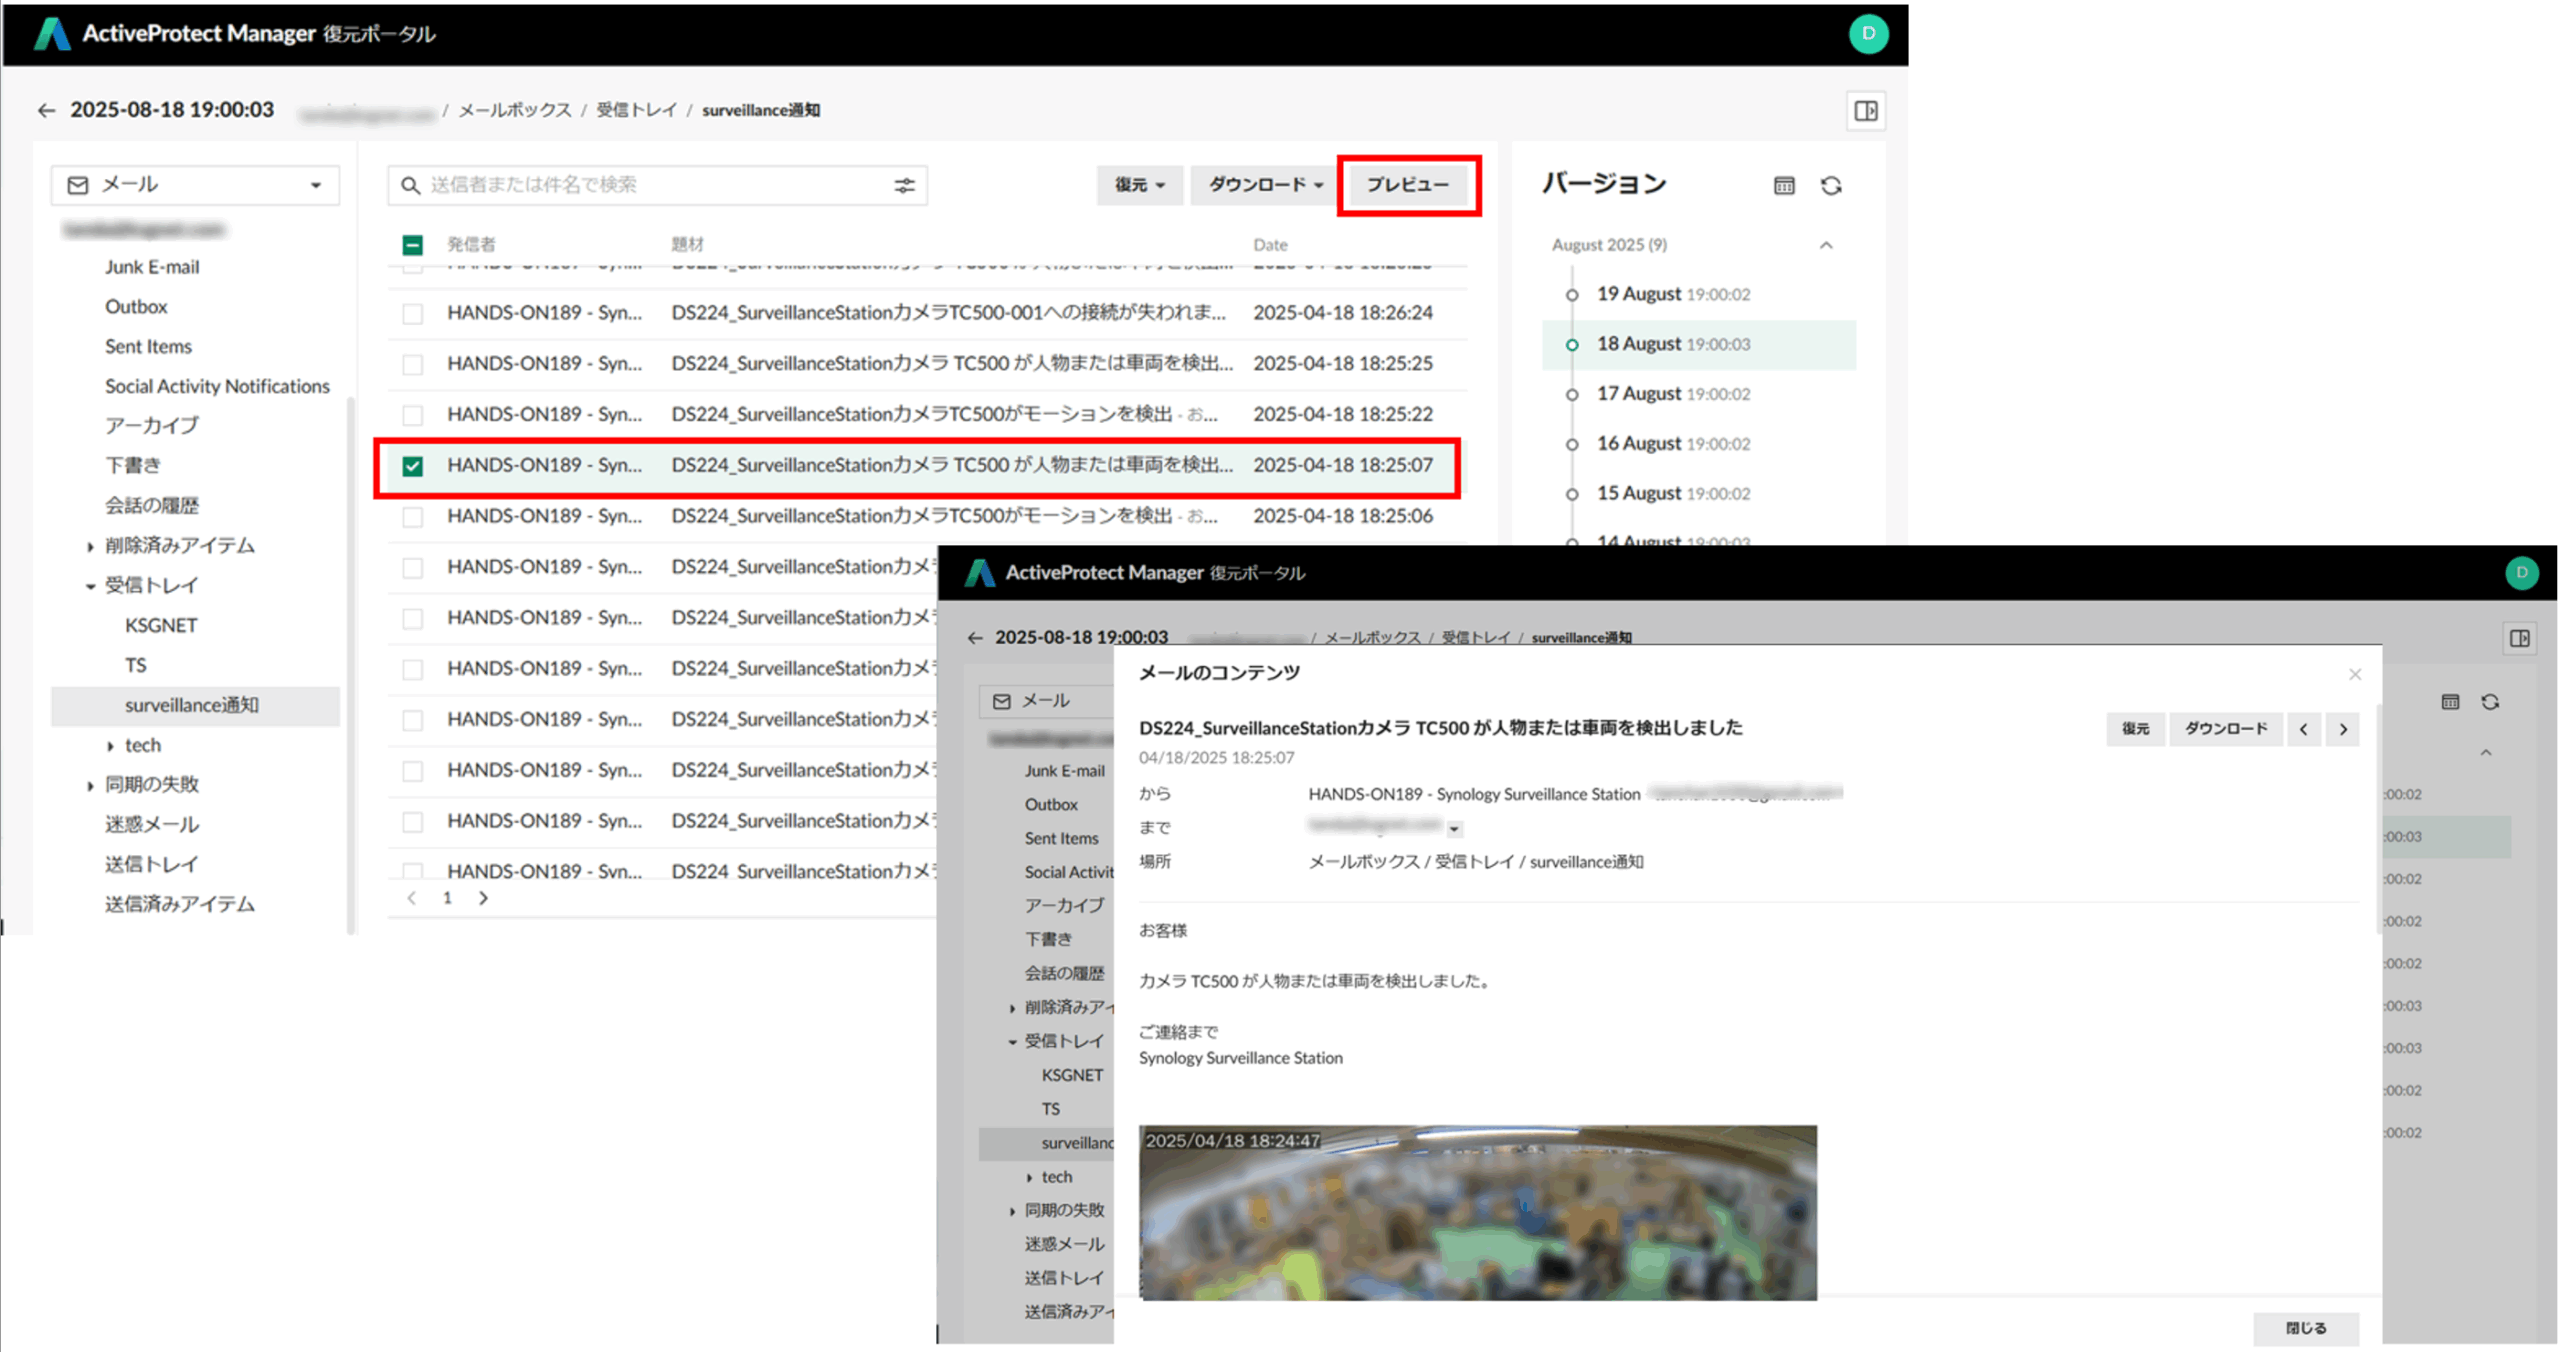Expand the tech folder in main window
This screenshot has height=1352, width=2560.
click(x=110, y=746)
